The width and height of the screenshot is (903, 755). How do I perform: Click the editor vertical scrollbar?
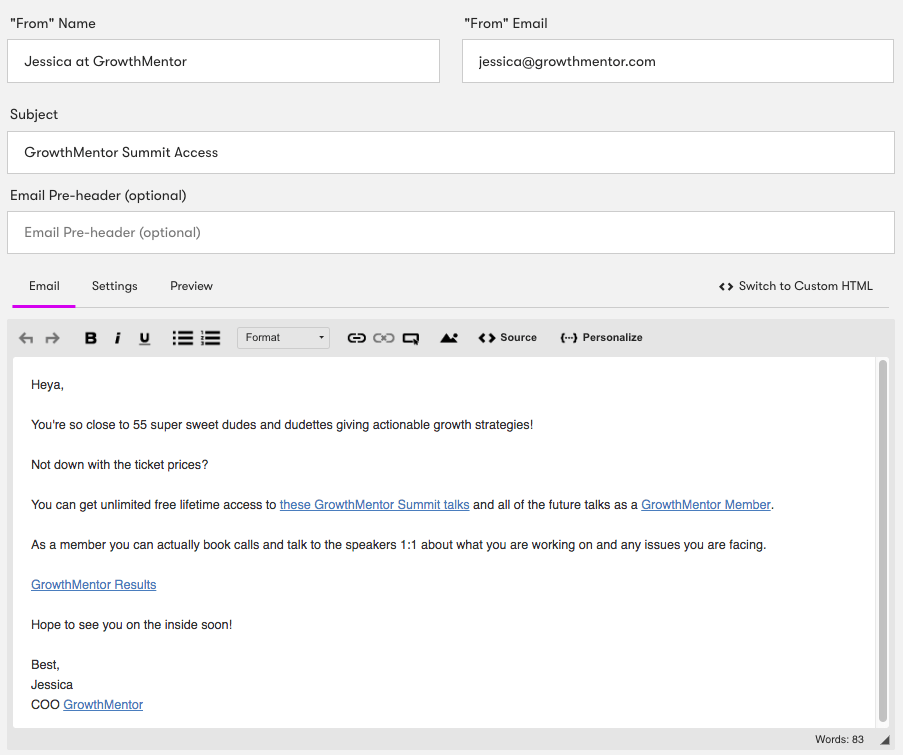[883, 540]
